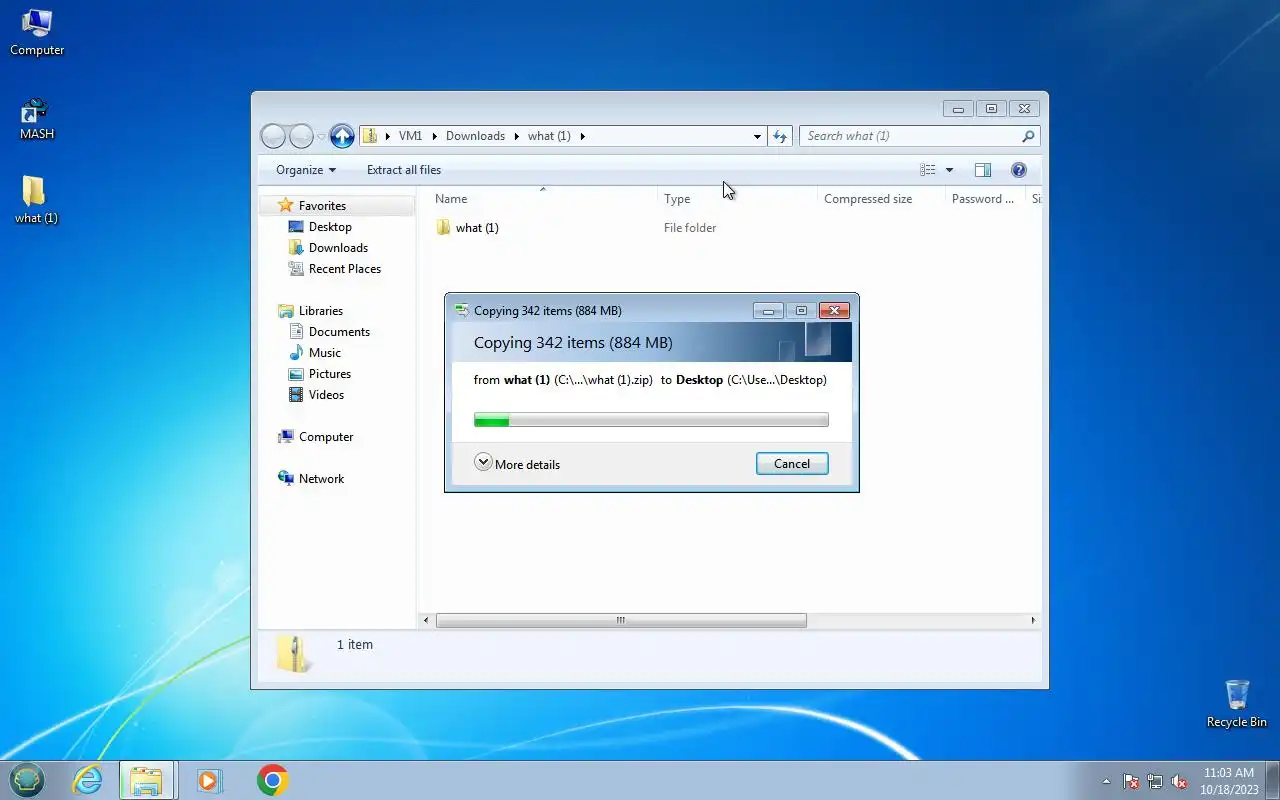Toggle the preview pane
Image resolution: width=1280 pixels, height=800 pixels.
tap(983, 170)
